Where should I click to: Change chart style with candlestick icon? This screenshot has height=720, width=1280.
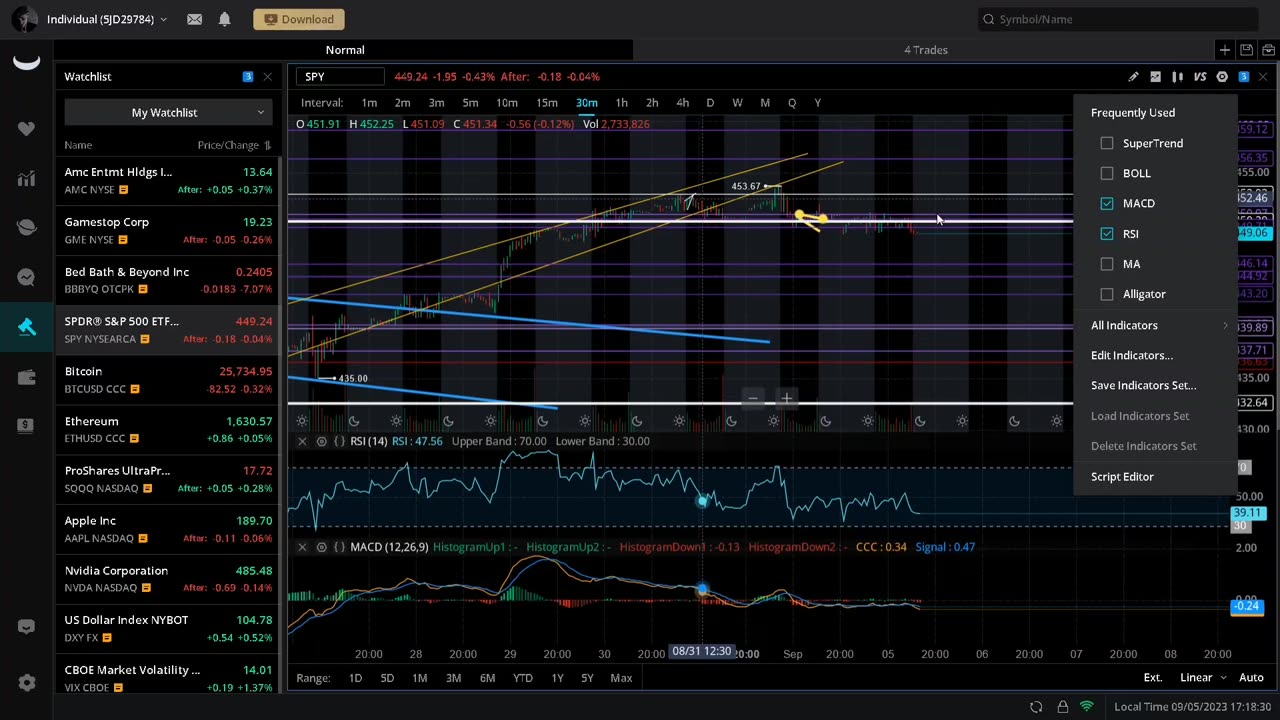pyautogui.click(x=1177, y=77)
